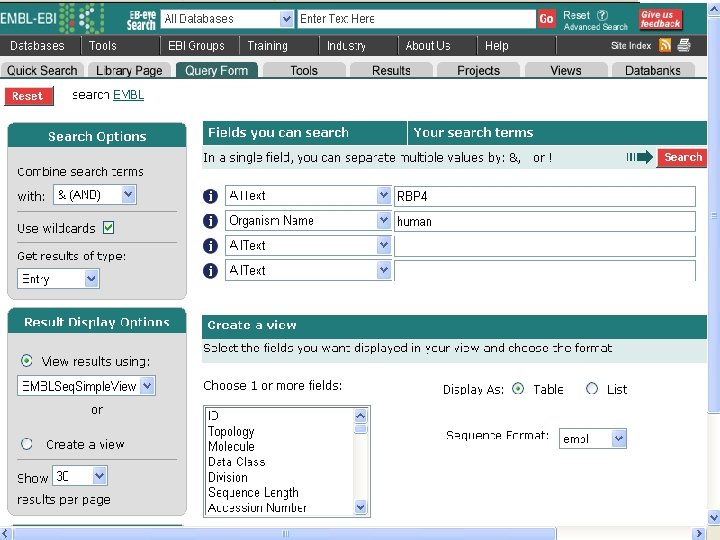Open the All Databases dropdown
Viewport: 720px width, 540px height.
[227, 19]
